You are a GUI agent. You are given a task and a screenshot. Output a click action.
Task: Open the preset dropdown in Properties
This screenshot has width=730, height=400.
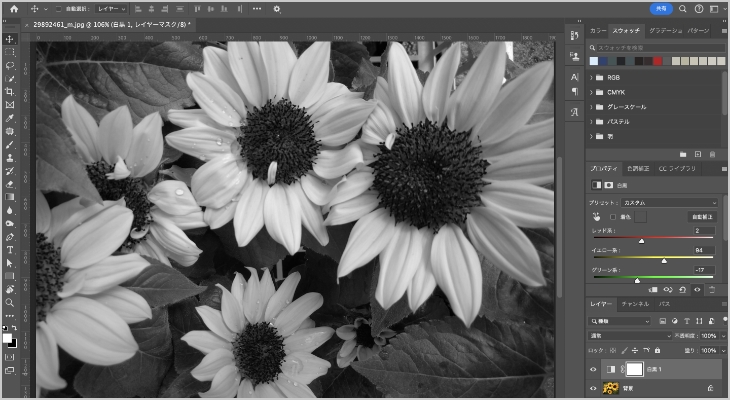pyautogui.click(x=670, y=203)
